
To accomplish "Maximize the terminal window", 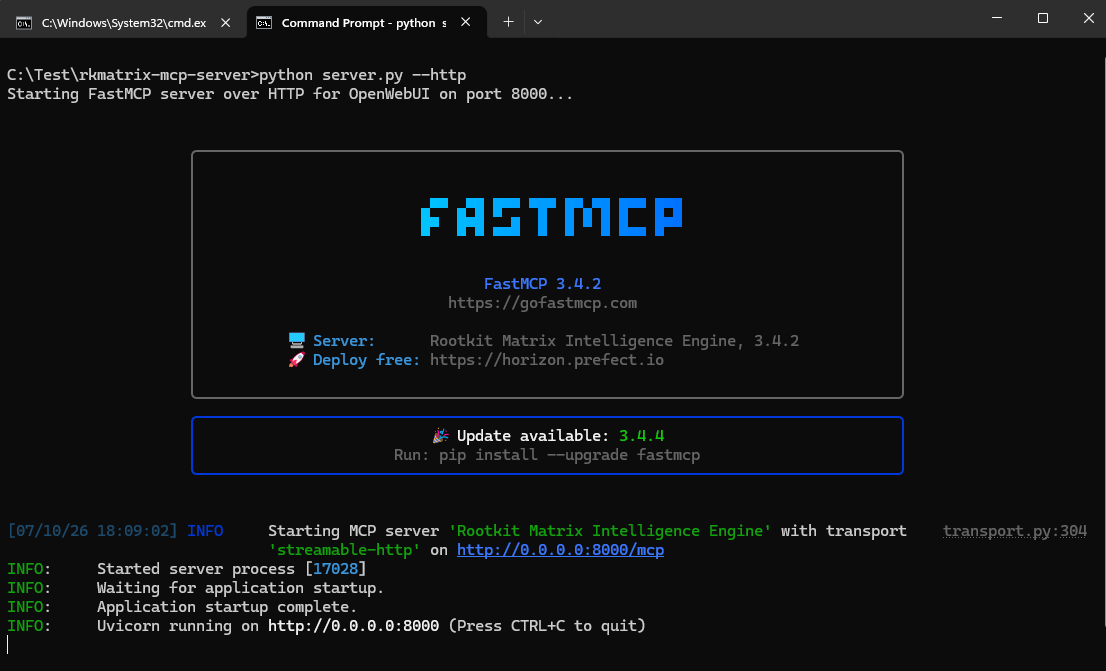I will point(1043,18).
